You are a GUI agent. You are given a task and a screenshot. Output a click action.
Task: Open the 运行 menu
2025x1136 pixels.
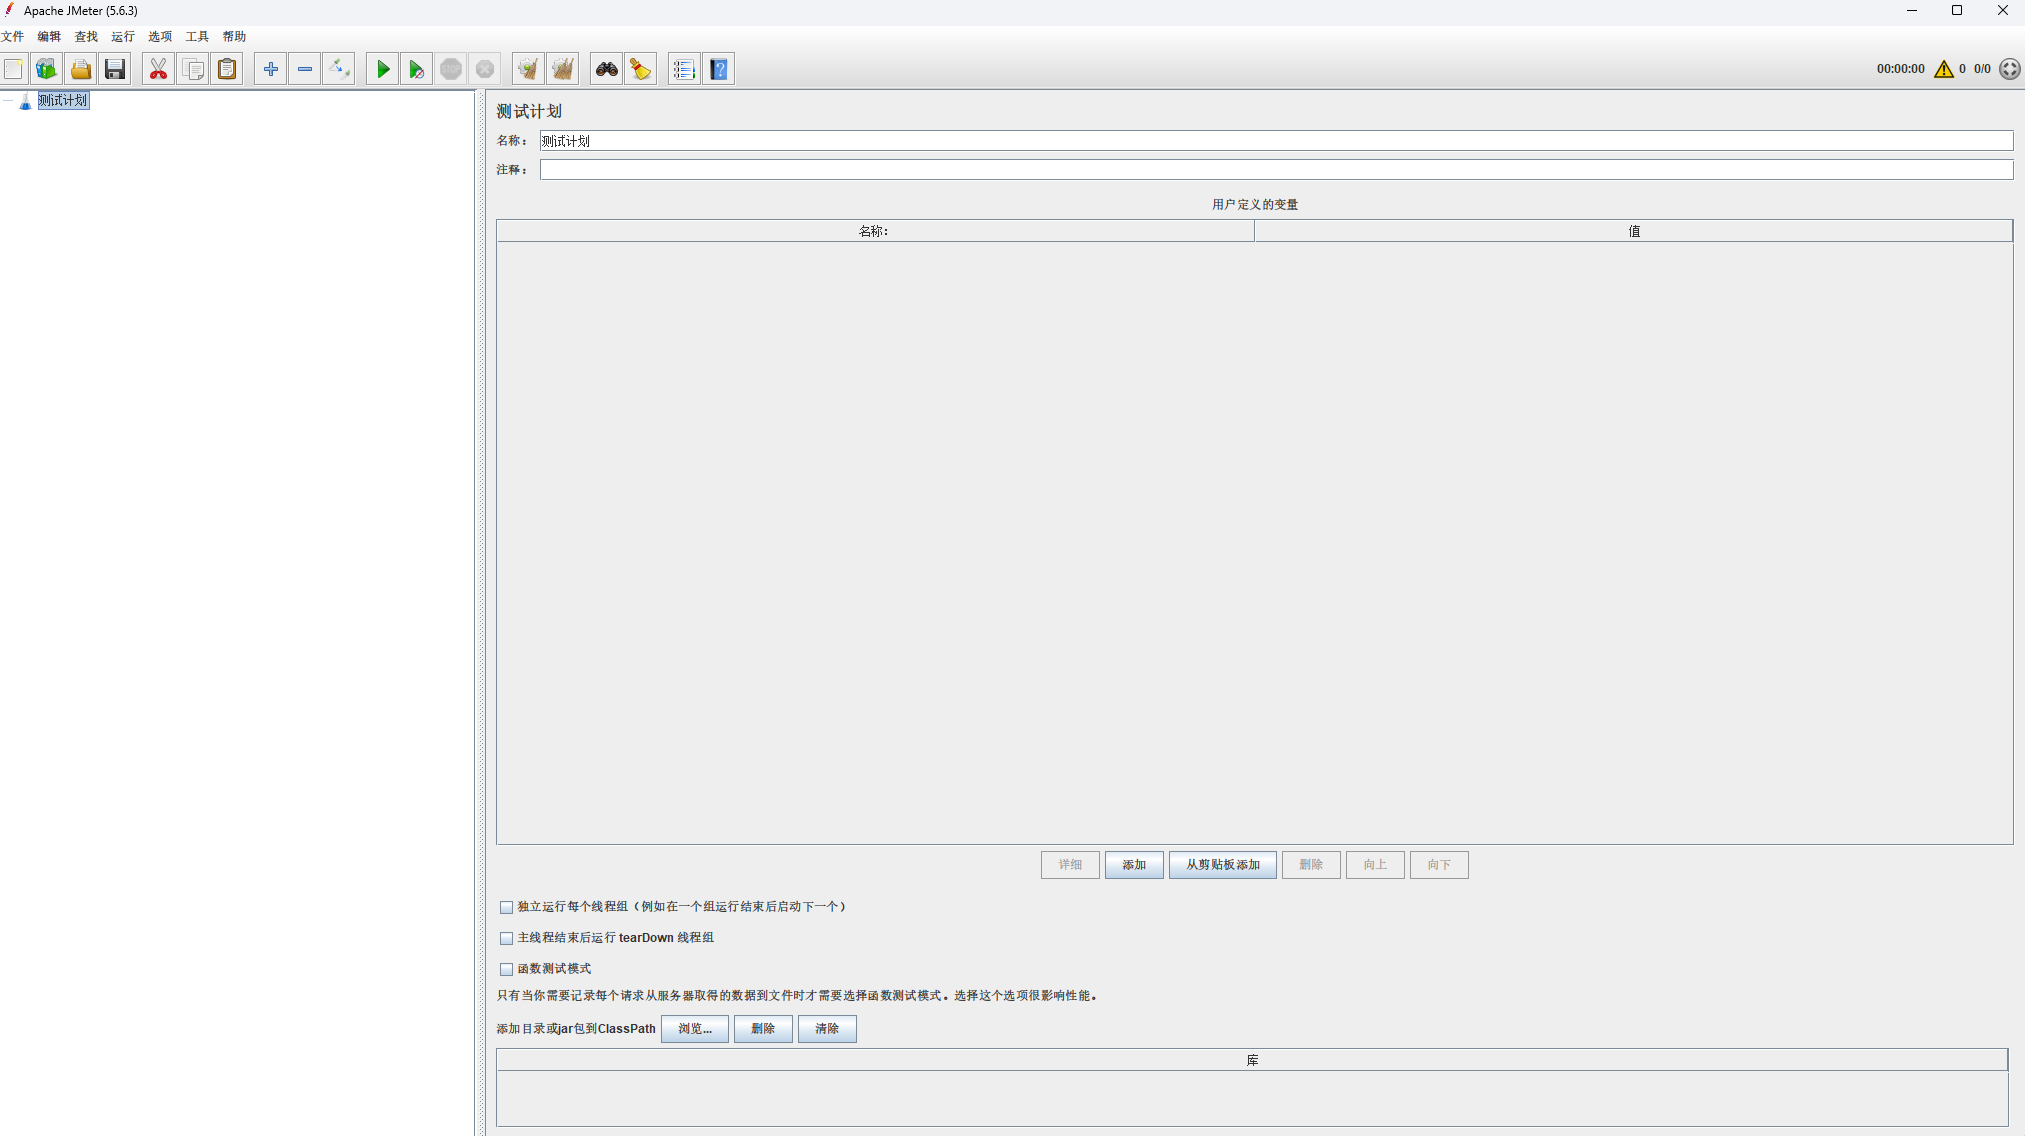click(x=122, y=36)
